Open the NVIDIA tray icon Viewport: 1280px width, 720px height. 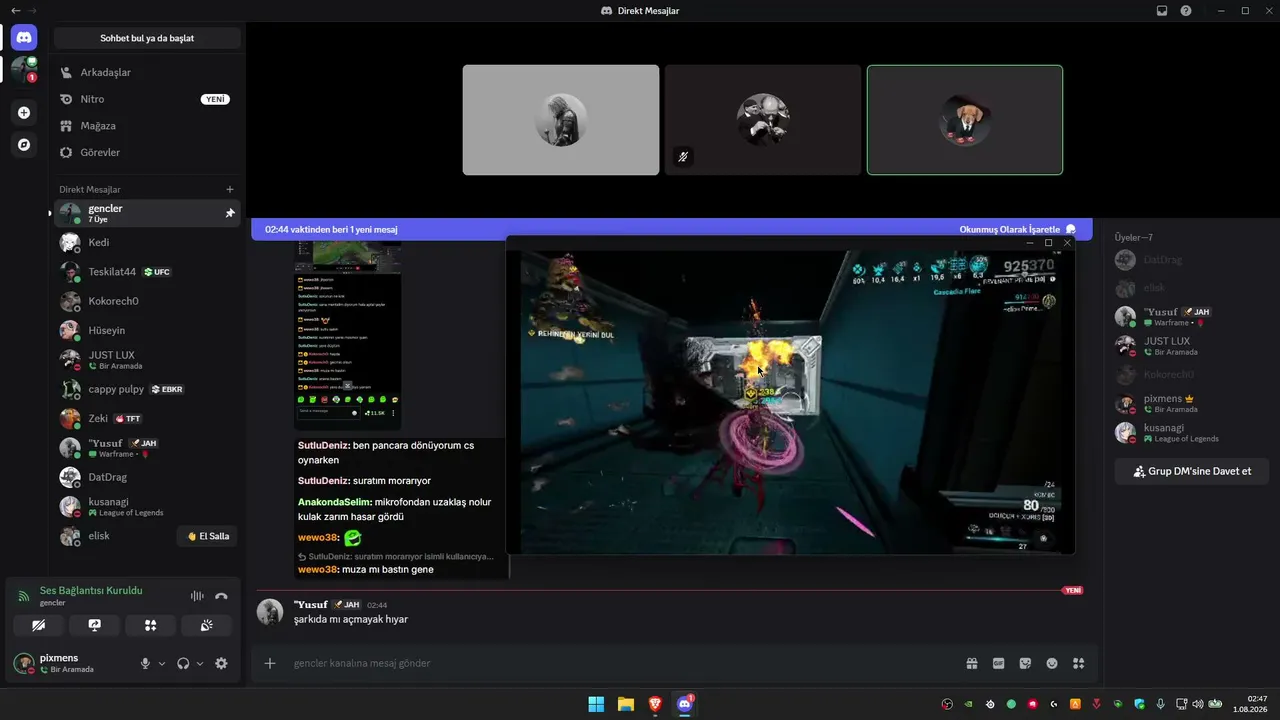pos(968,704)
